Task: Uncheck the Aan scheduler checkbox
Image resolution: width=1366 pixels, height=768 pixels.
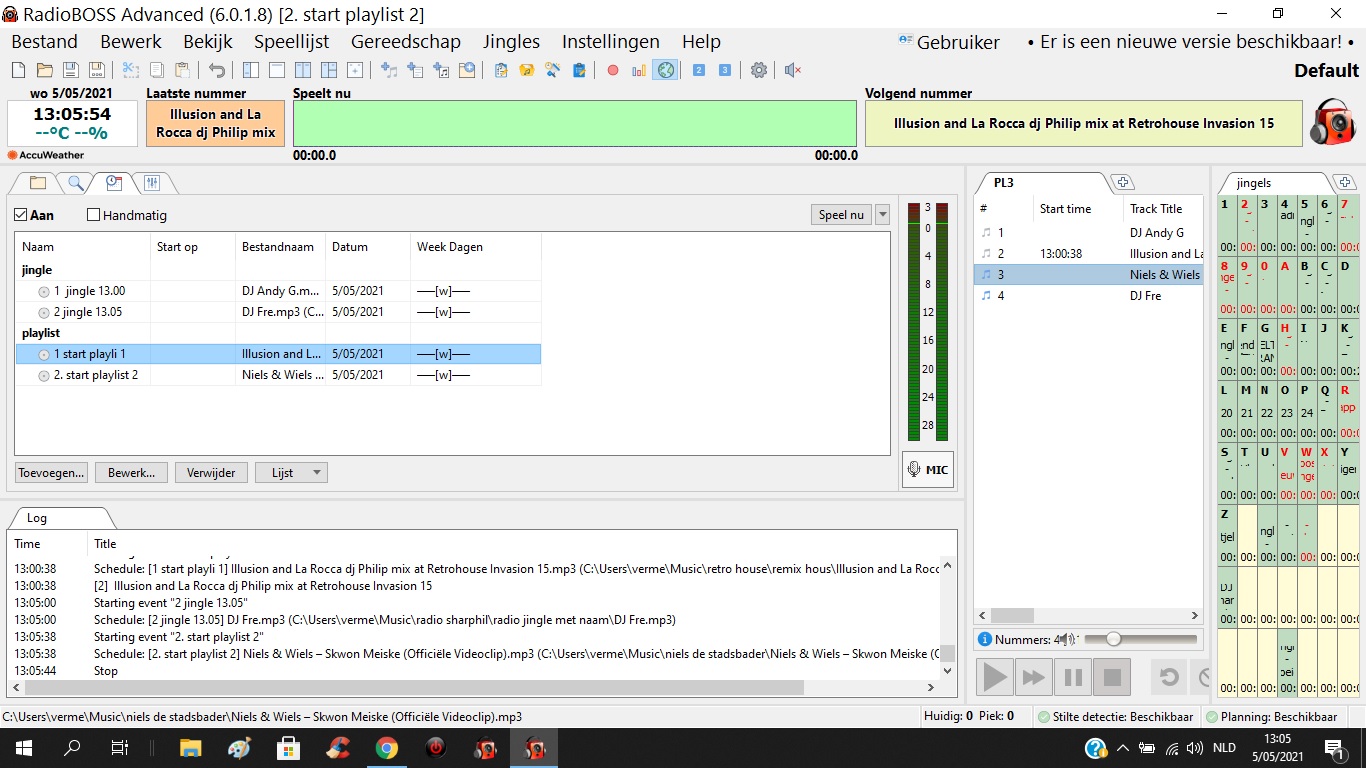Action: [x=21, y=215]
